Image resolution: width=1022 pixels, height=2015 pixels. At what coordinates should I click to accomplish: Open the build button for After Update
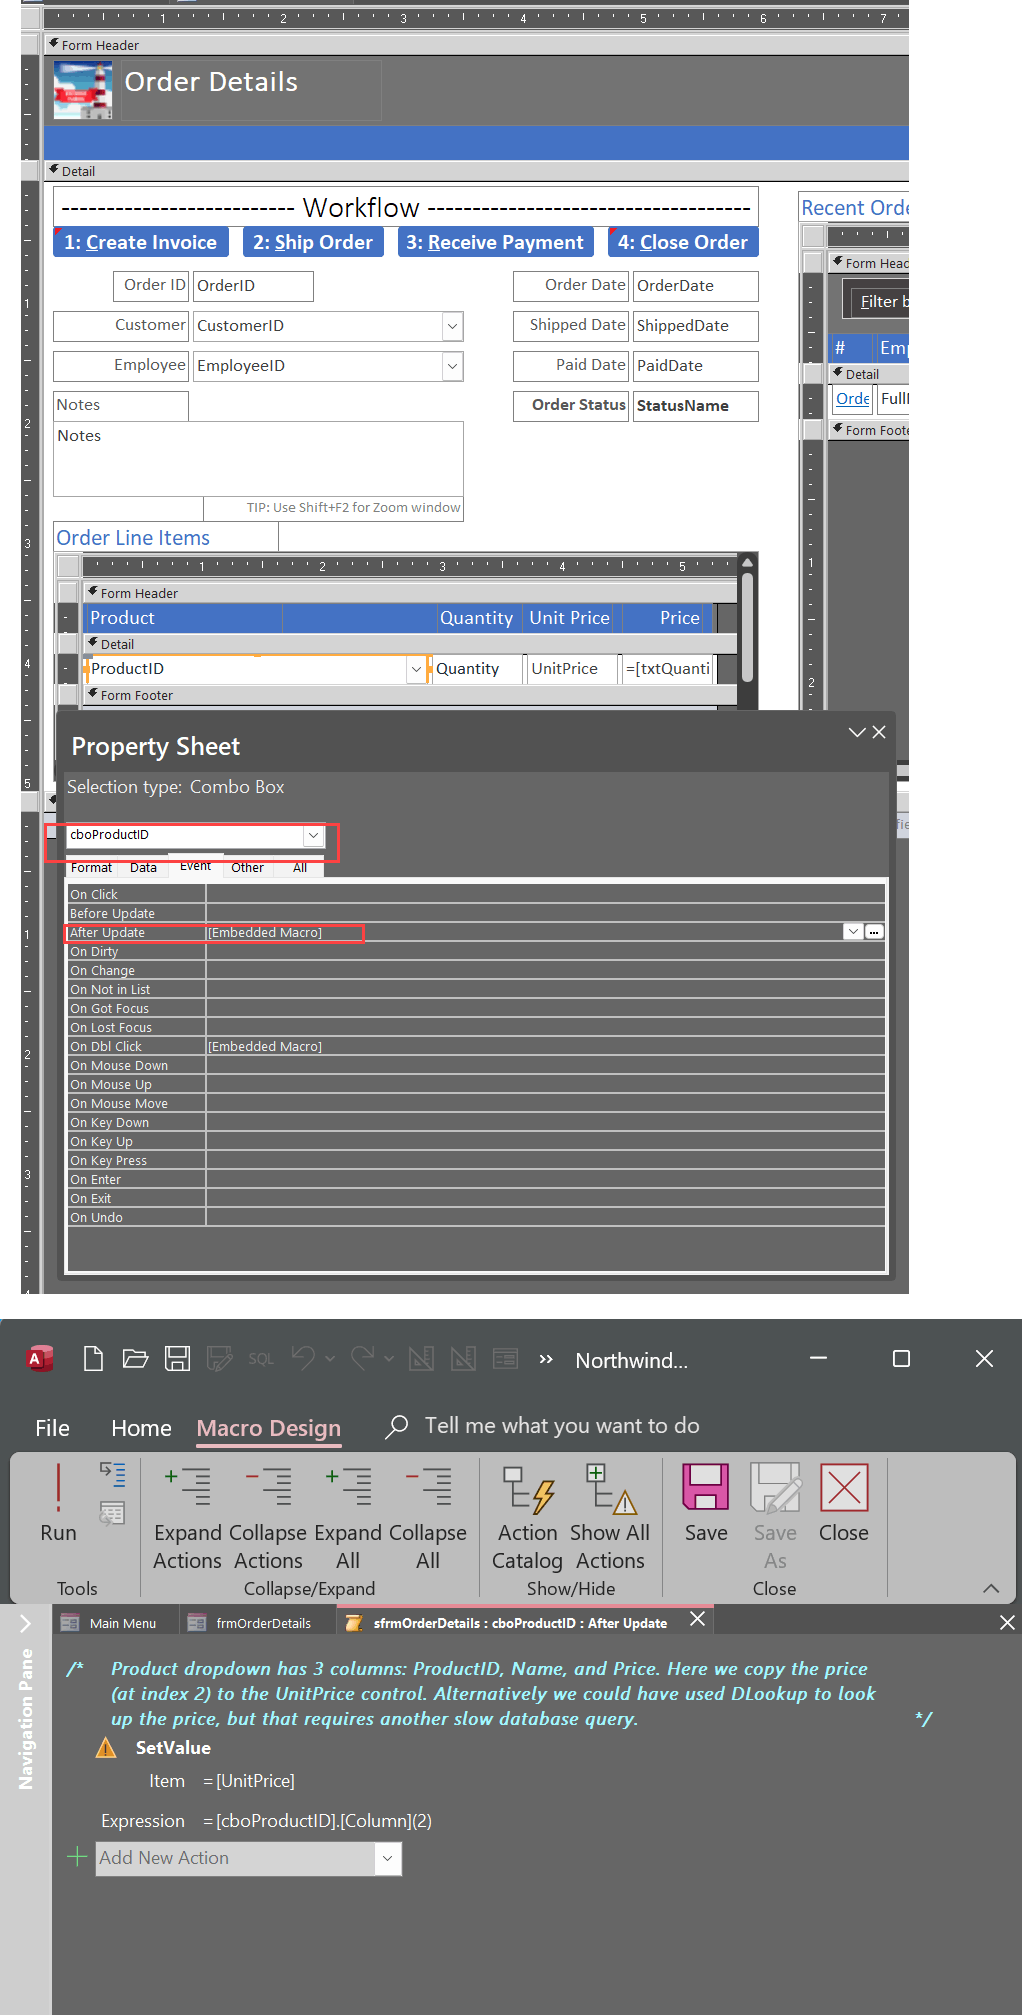pos(874,932)
